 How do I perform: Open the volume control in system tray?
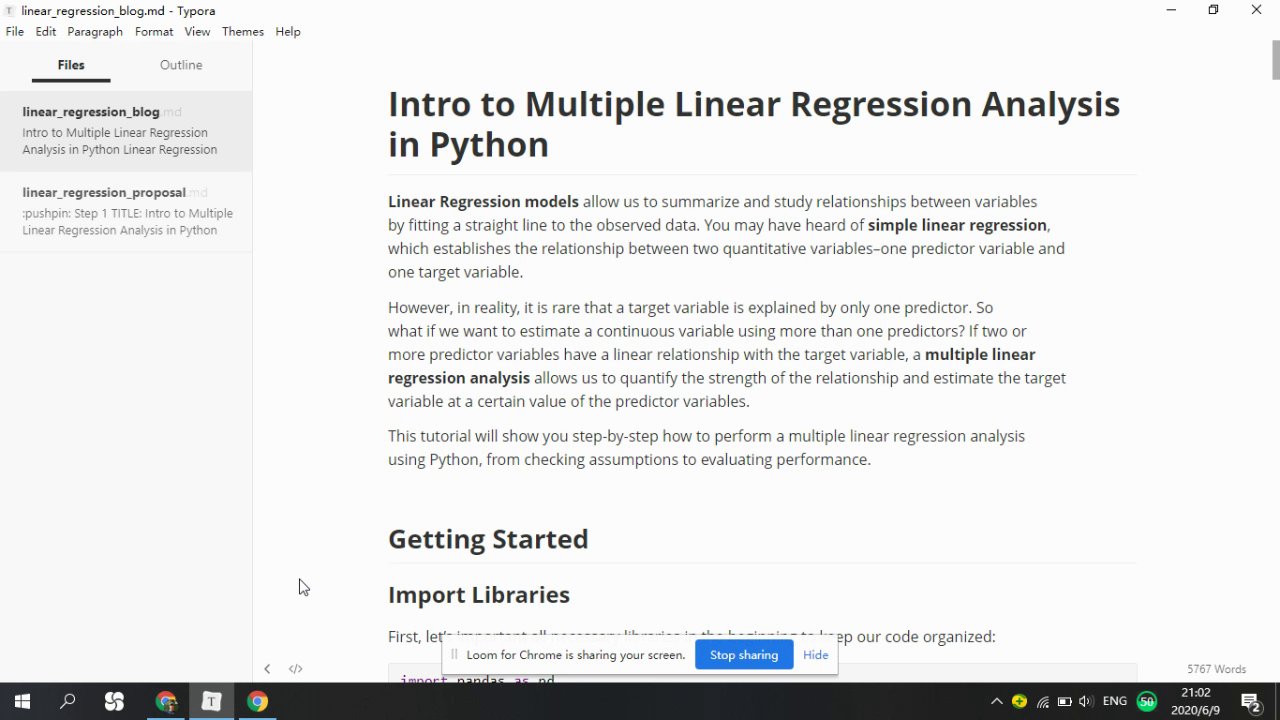click(1086, 702)
